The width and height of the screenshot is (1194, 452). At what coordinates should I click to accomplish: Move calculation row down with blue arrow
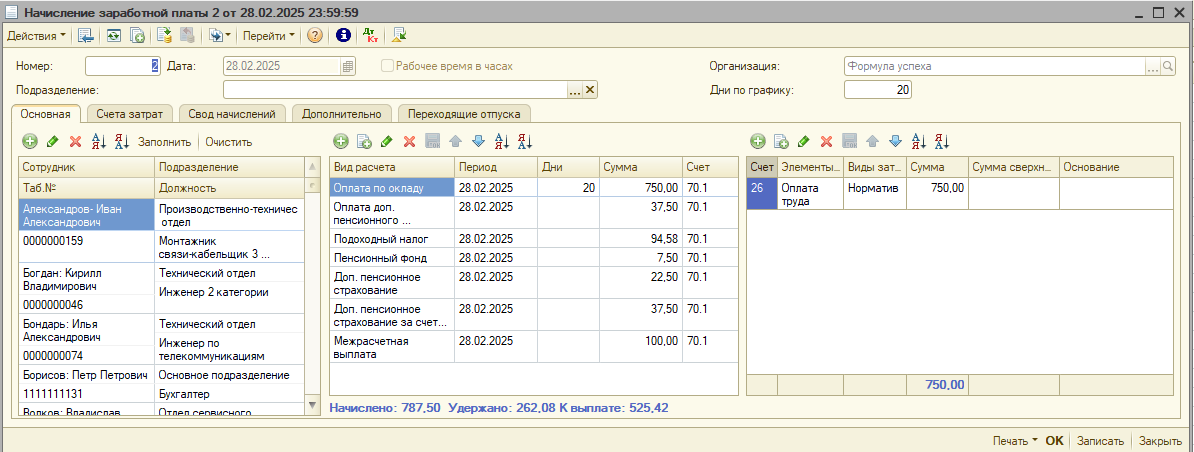pos(477,142)
